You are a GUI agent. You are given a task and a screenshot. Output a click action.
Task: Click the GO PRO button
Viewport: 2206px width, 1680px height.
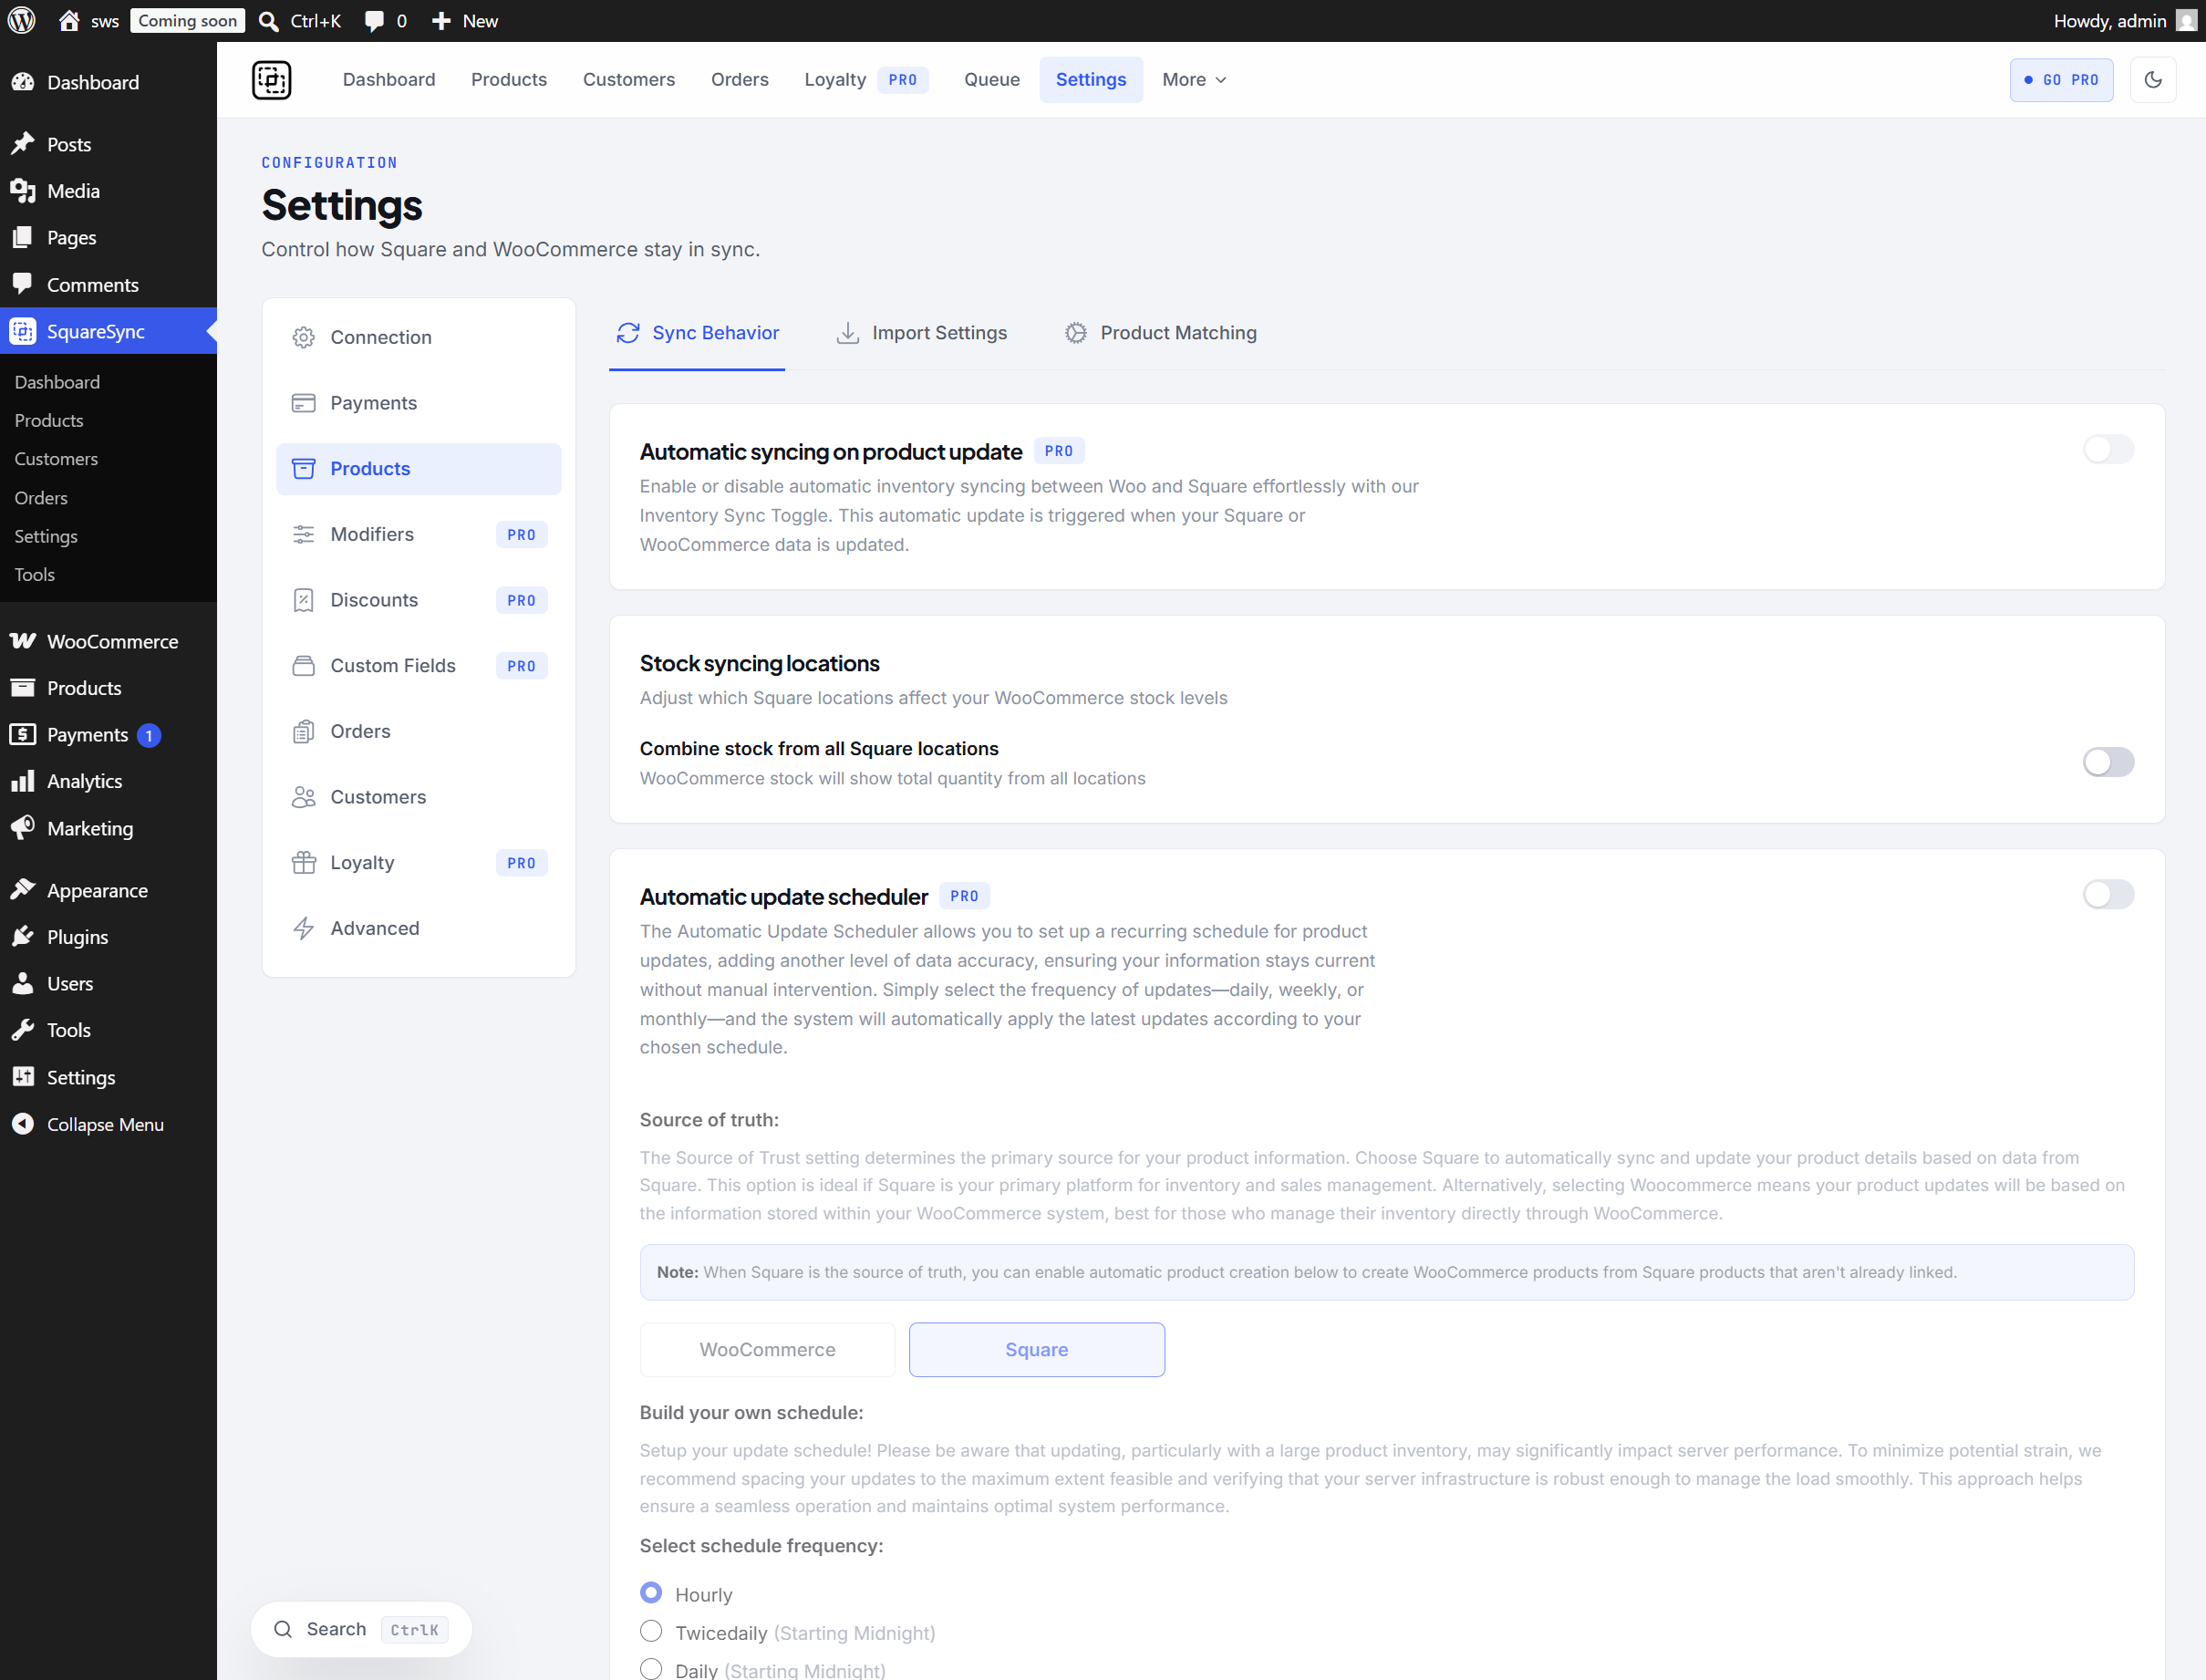(x=2061, y=80)
